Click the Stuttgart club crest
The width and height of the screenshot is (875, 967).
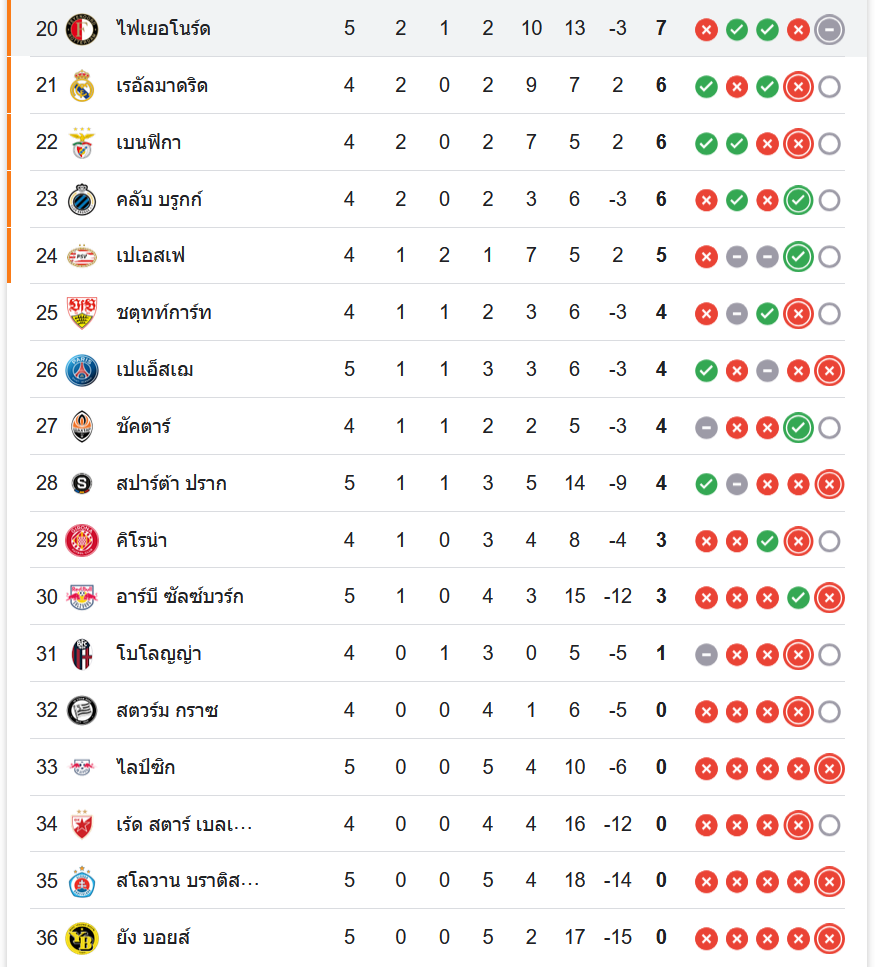[x=82, y=313]
